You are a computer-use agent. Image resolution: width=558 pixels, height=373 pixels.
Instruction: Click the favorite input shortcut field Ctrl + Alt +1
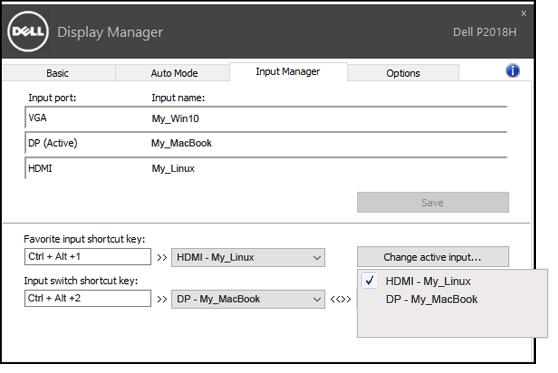[88, 257]
